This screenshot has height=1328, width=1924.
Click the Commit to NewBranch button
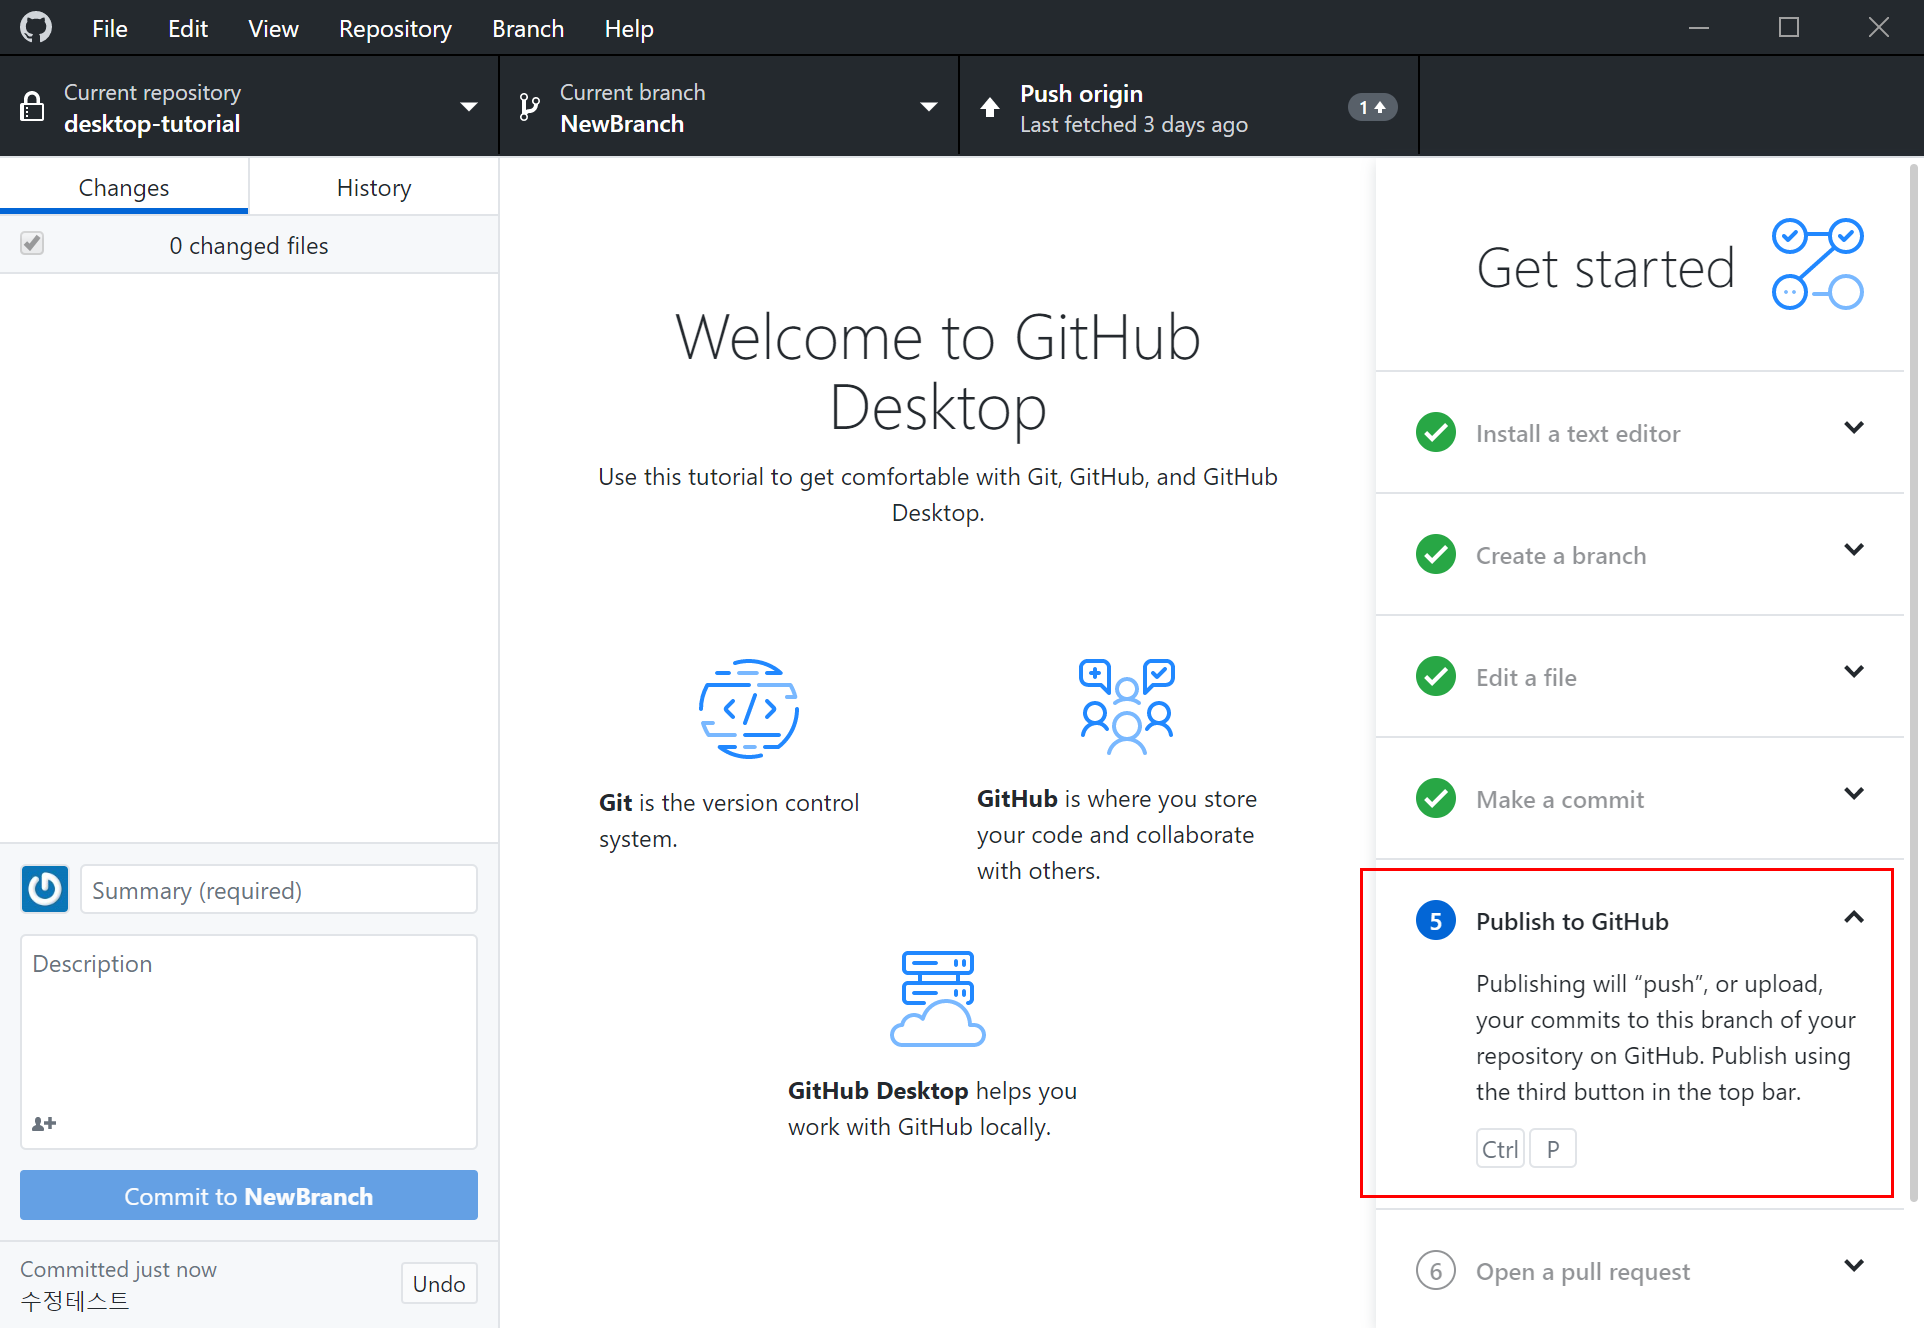pyautogui.click(x=249, y=1195)
